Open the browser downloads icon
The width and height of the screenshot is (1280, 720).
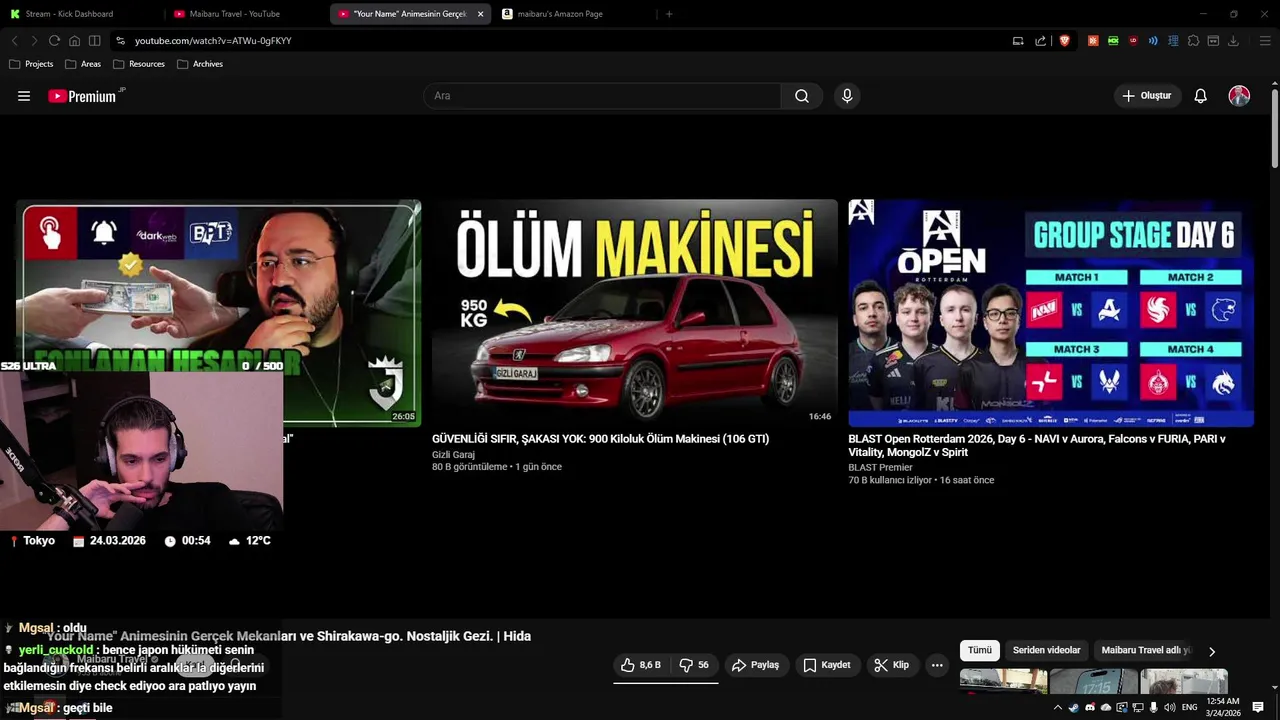coord(1233,41)
